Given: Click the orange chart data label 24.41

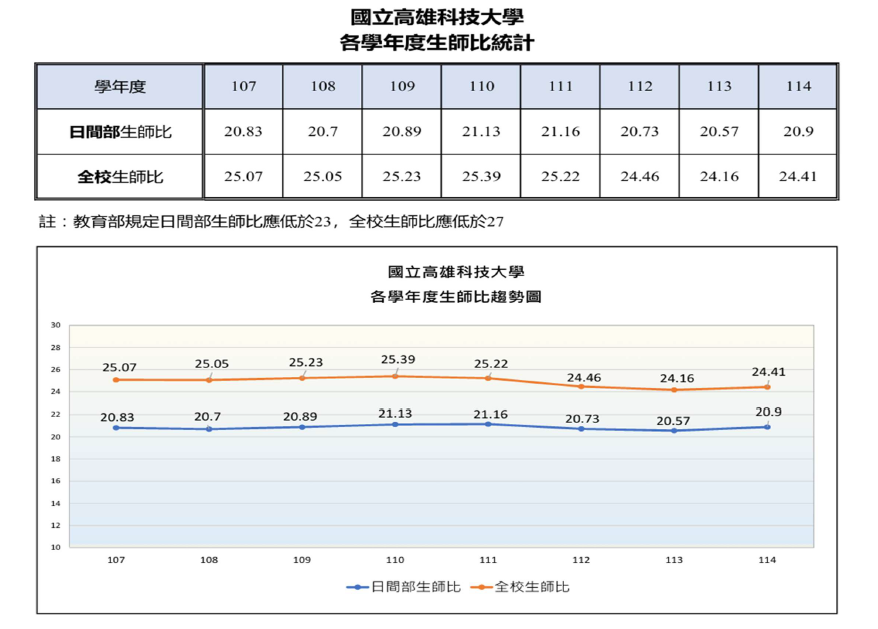Looking at the screenshot, I should (x=768, y=372).
